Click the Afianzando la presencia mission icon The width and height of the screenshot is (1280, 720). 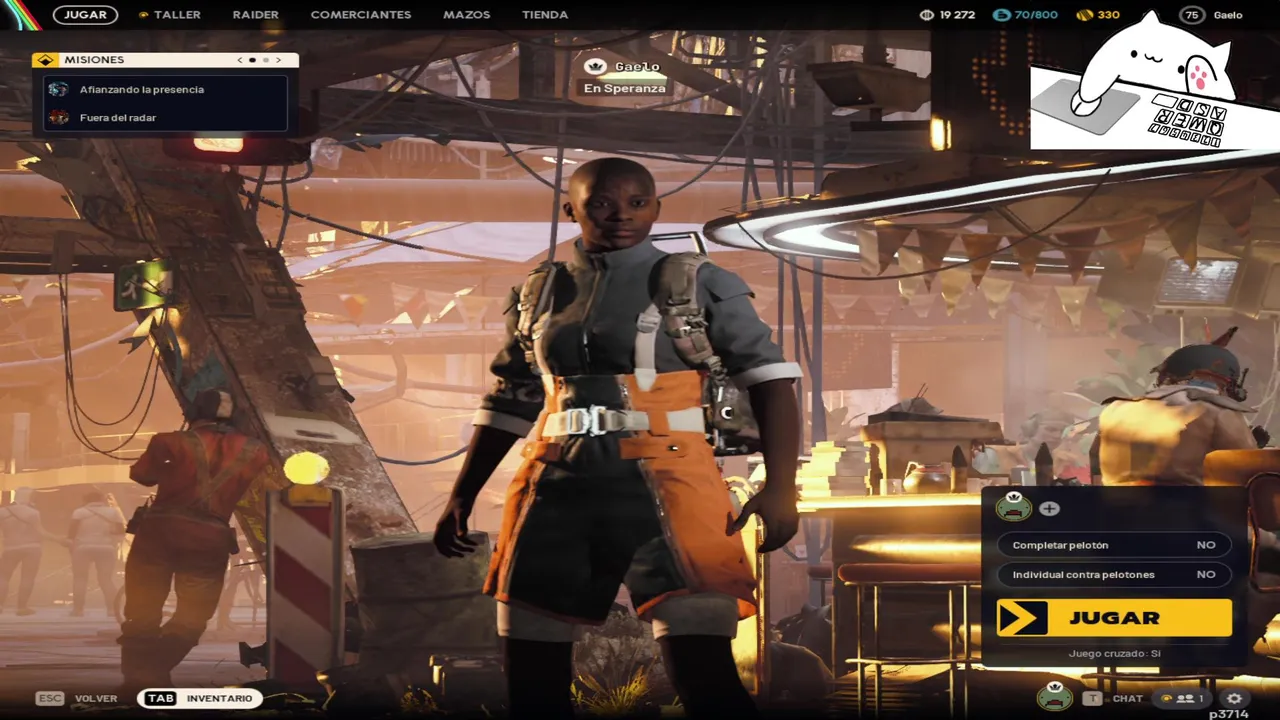tap(59, 89)
